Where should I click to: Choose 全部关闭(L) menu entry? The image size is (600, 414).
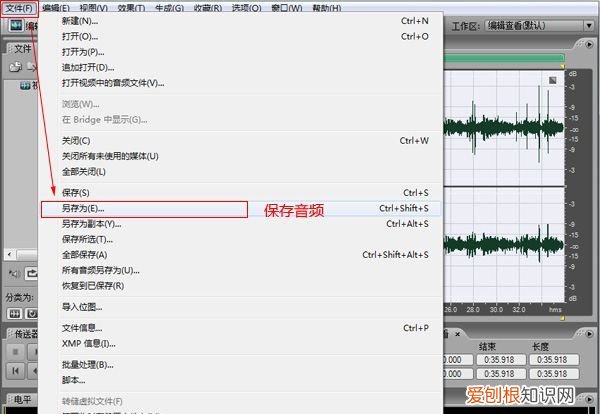pyautogui.click(x=241, y=172)
